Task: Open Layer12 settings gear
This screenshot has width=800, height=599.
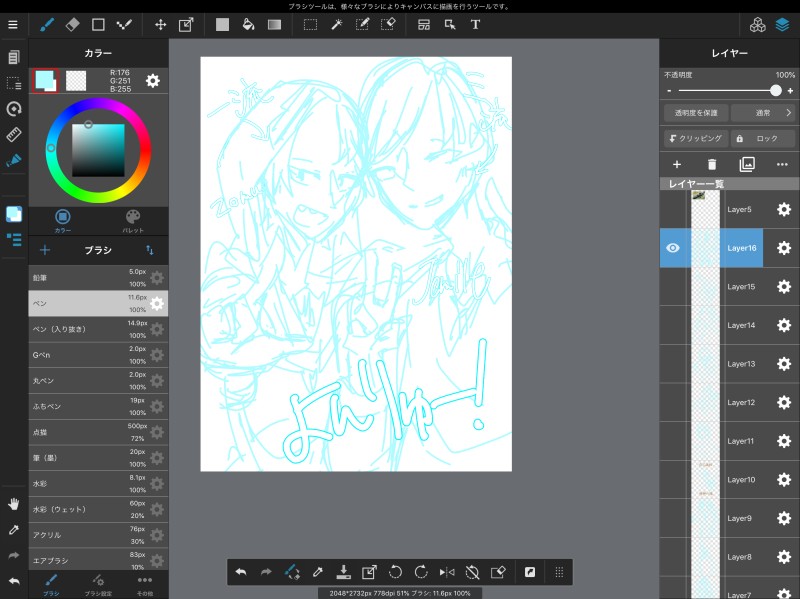Action: click(x=784, y=403)
